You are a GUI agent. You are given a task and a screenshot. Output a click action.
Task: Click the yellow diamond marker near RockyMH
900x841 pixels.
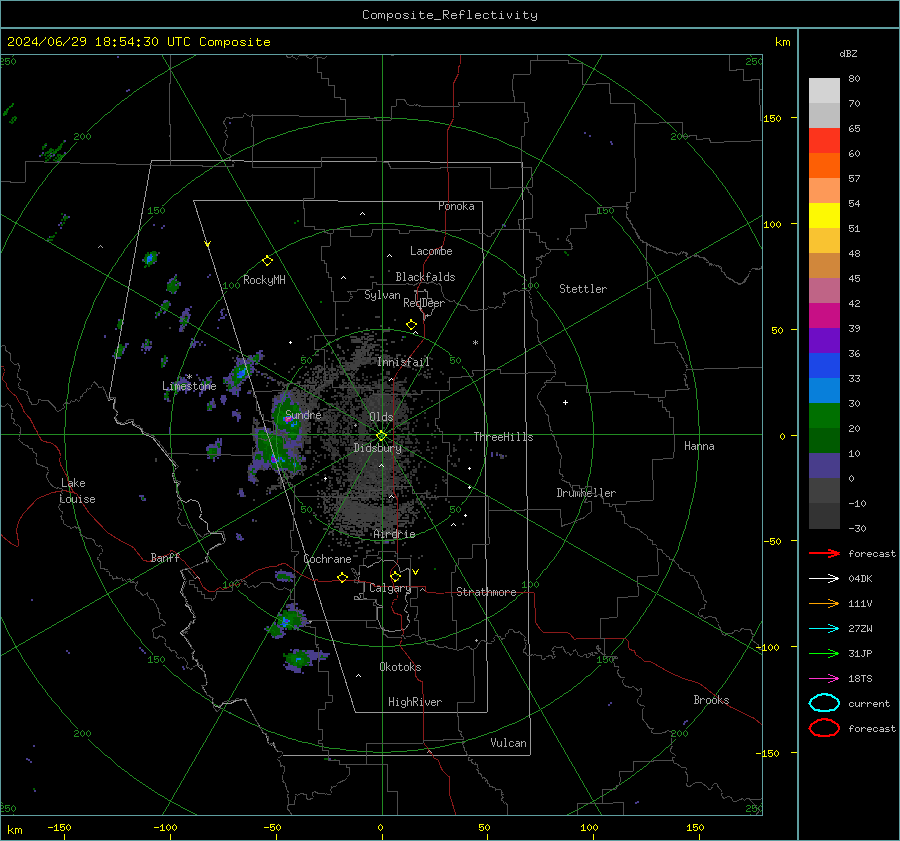point(267,261)
